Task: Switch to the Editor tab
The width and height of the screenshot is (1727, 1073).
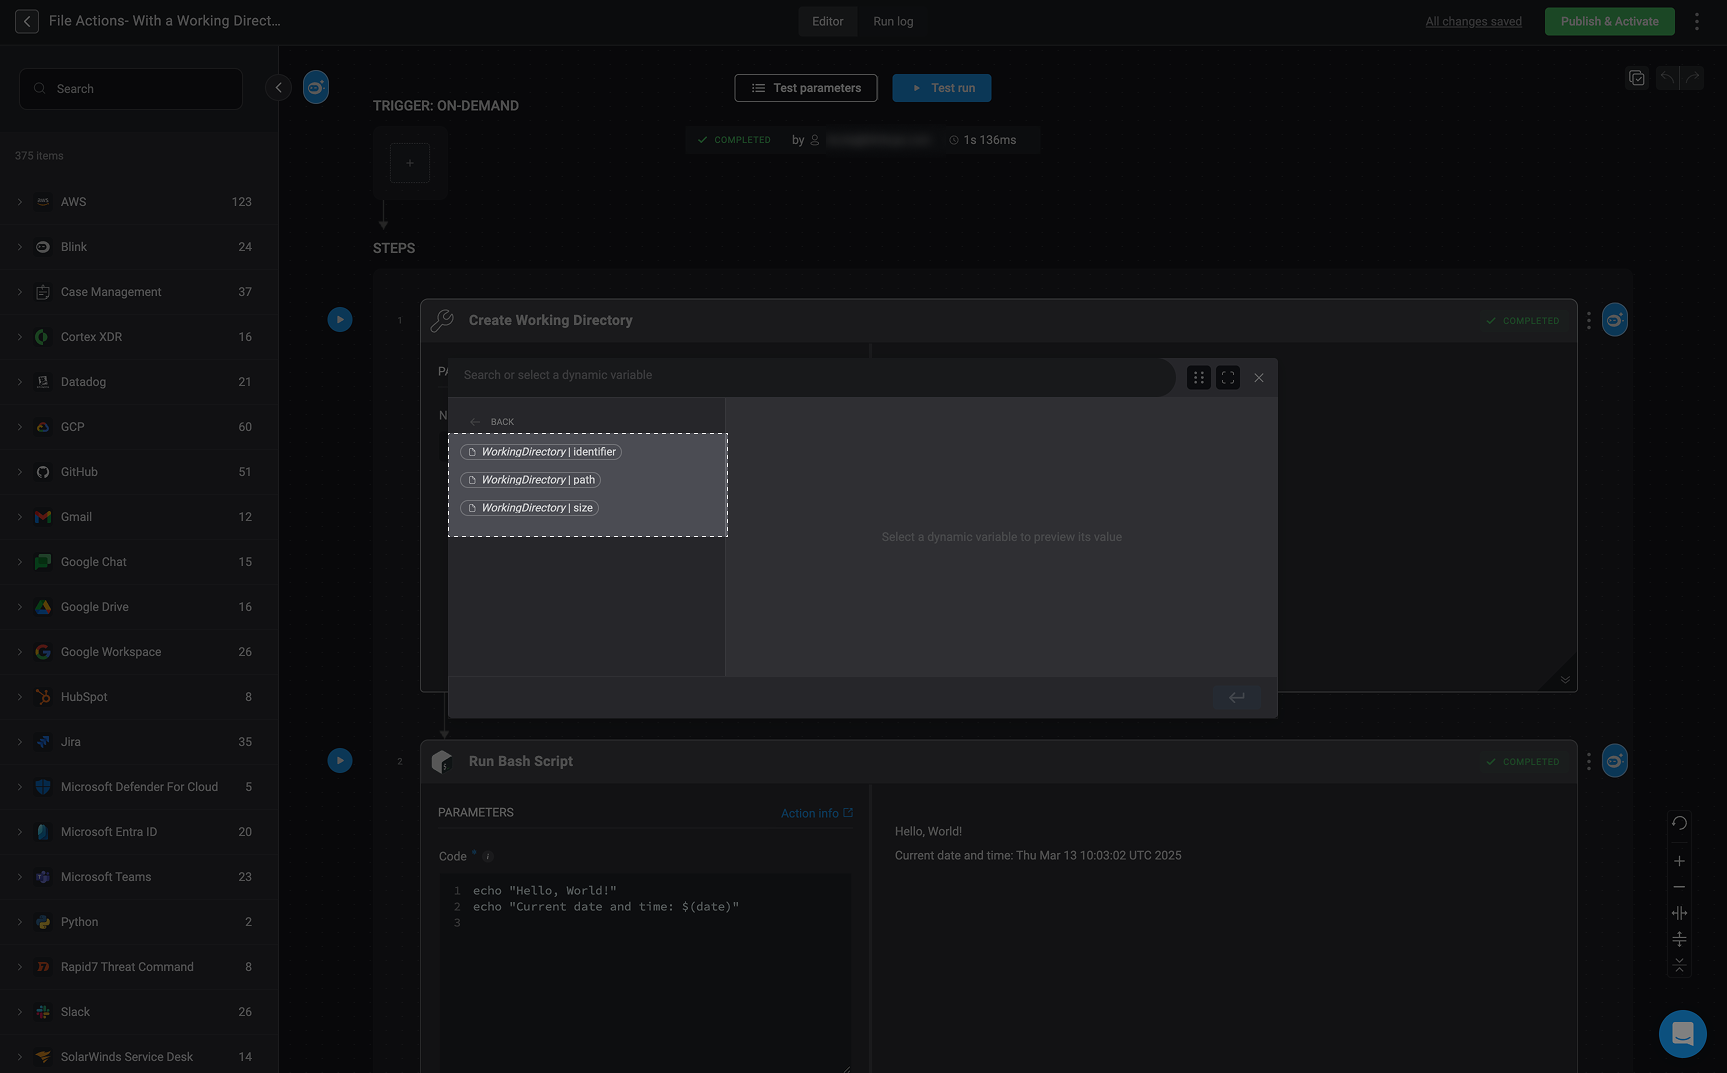Action: pyautogui.click(x=827, y=21)
